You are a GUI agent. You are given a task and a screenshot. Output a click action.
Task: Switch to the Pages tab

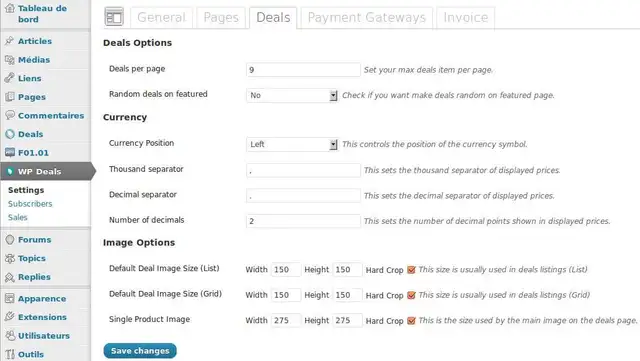(x=221, y=18)
